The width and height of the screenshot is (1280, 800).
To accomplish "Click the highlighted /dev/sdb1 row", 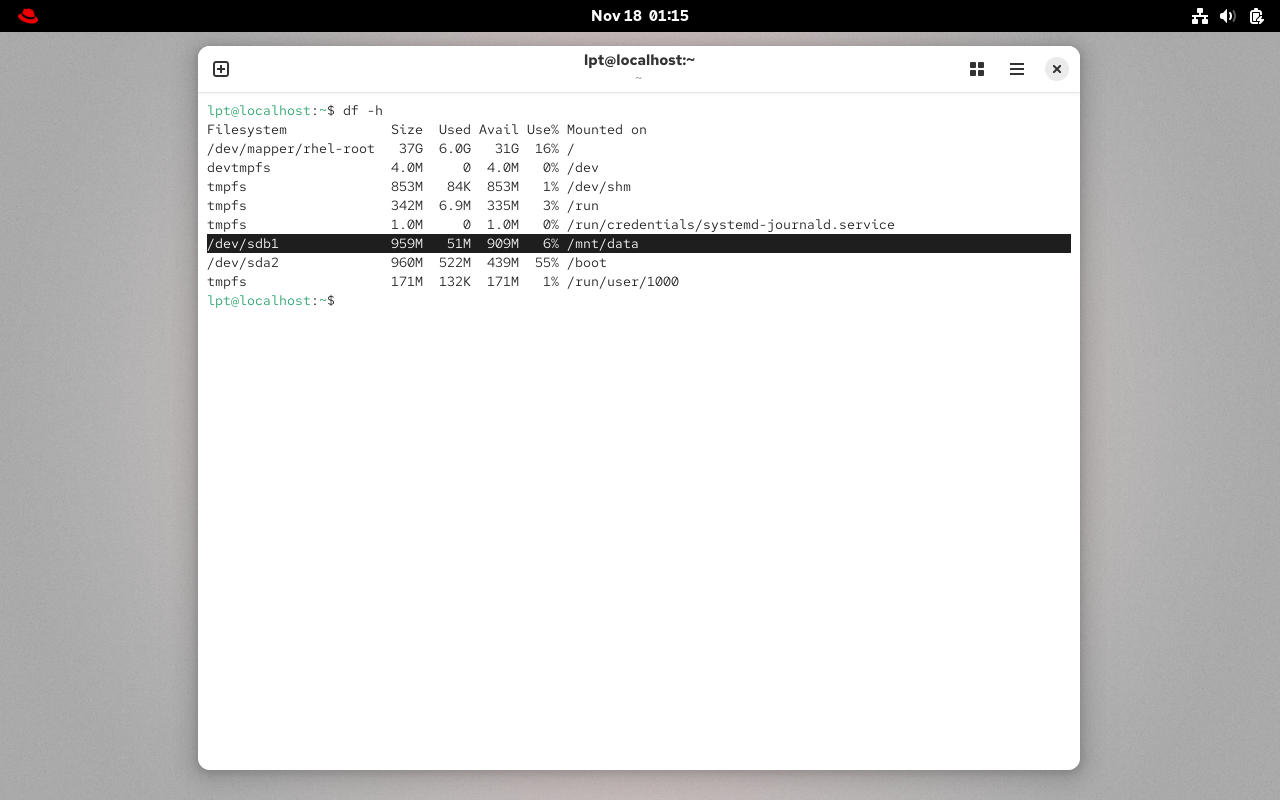I will click(638, 244).
